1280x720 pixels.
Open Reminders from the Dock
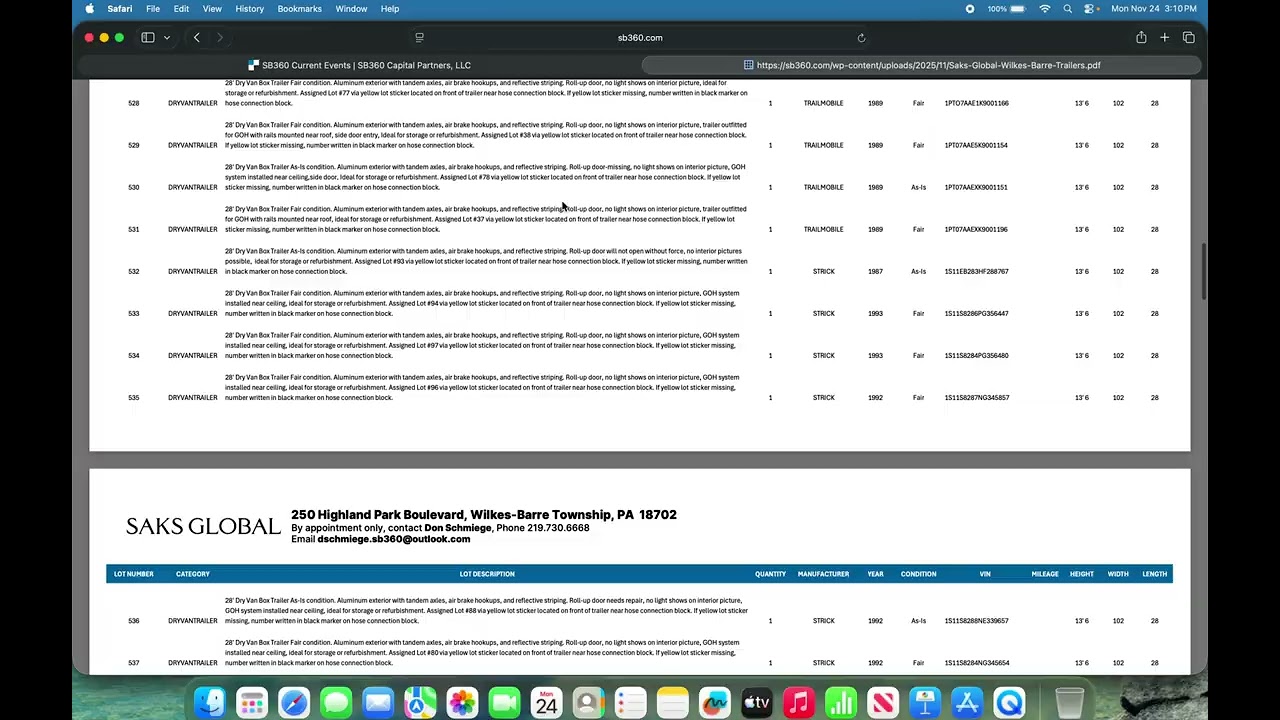(x=631, y=703)
